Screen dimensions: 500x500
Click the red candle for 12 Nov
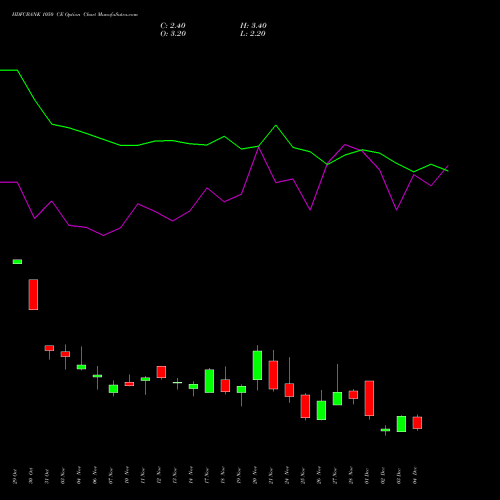(161, 372)
